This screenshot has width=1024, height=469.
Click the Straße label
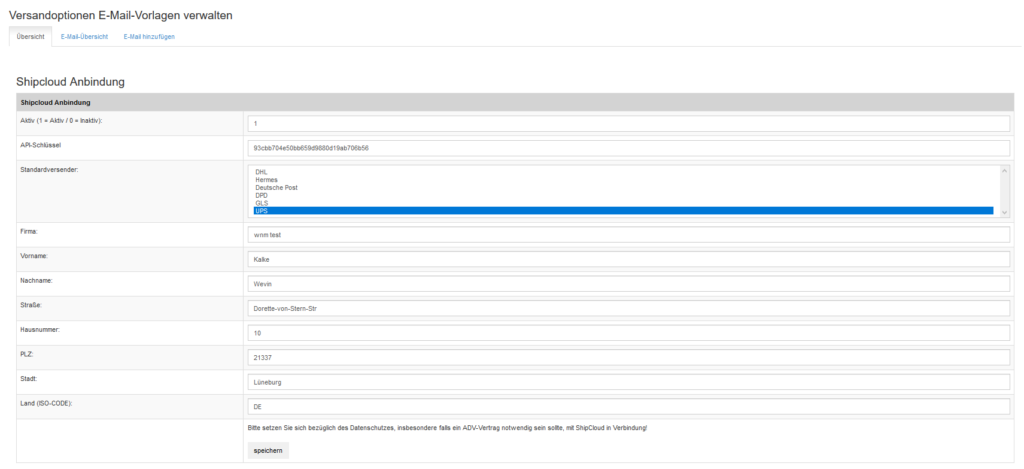(x=31, y=304)
